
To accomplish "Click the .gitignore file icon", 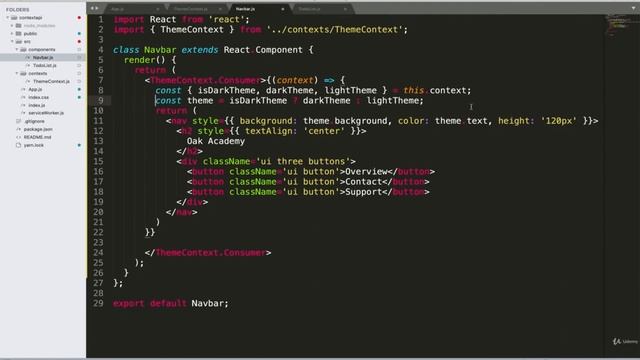I will pos(18,121).
